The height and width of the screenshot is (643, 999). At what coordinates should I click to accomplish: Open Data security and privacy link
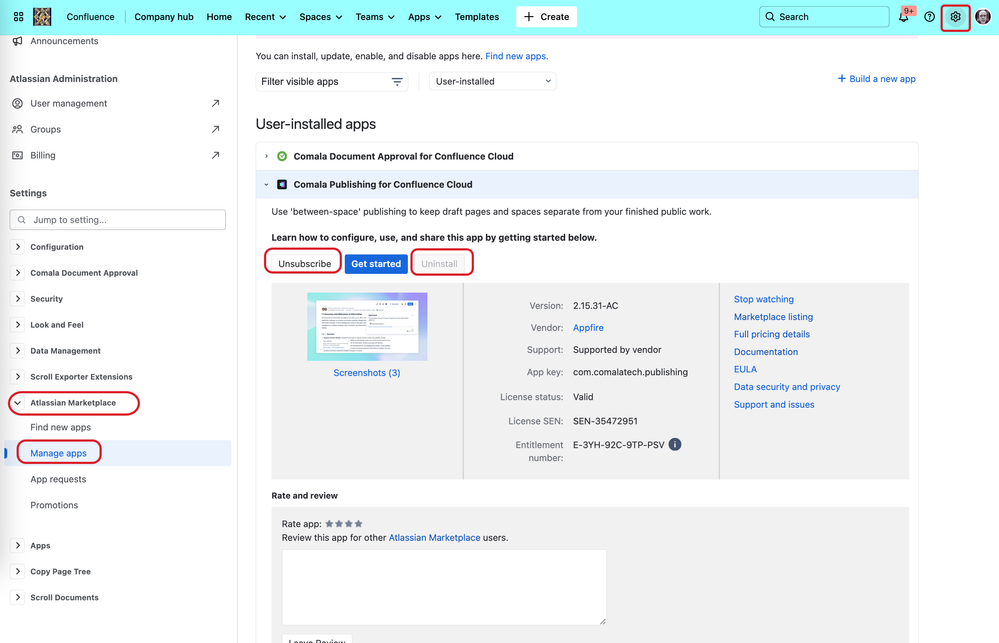(x=786, y=387)
